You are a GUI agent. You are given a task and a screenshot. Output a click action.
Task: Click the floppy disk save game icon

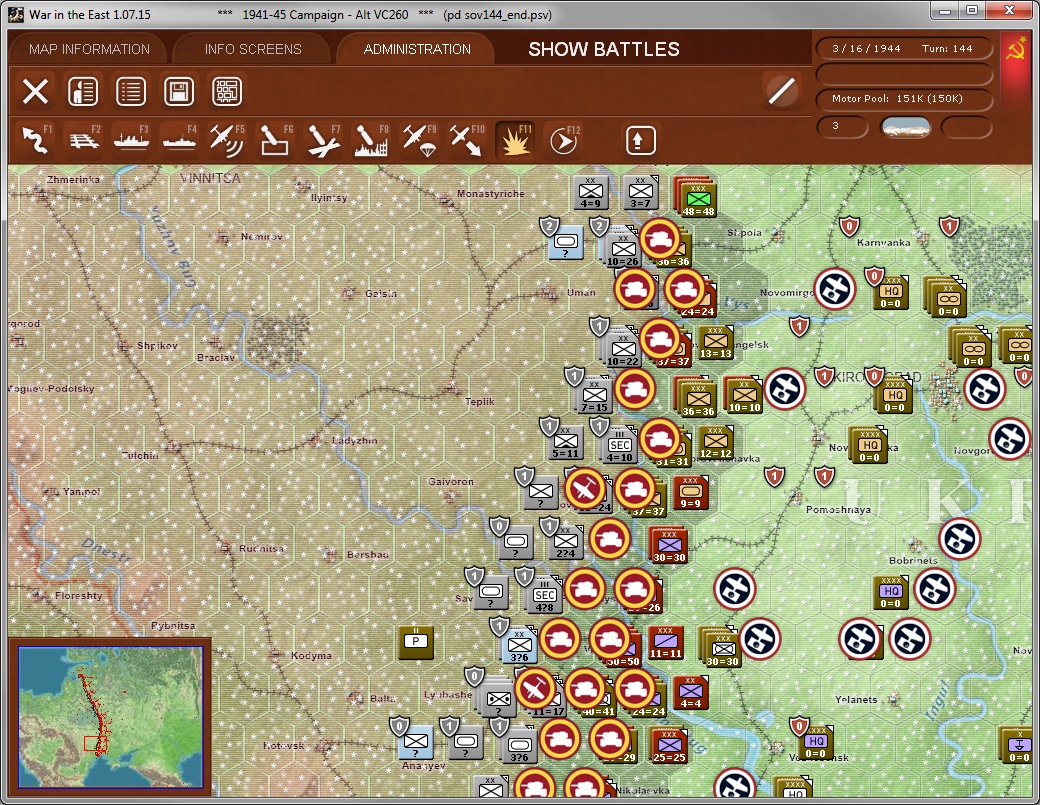pos(178,92)
